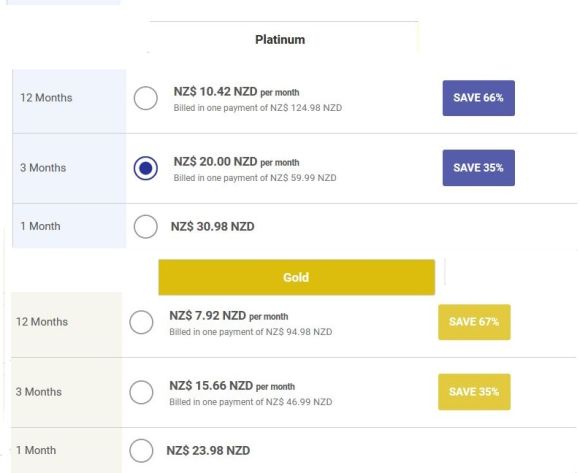
Task: Choose the Gold 1 Month radio option
Action: (141, 450)
